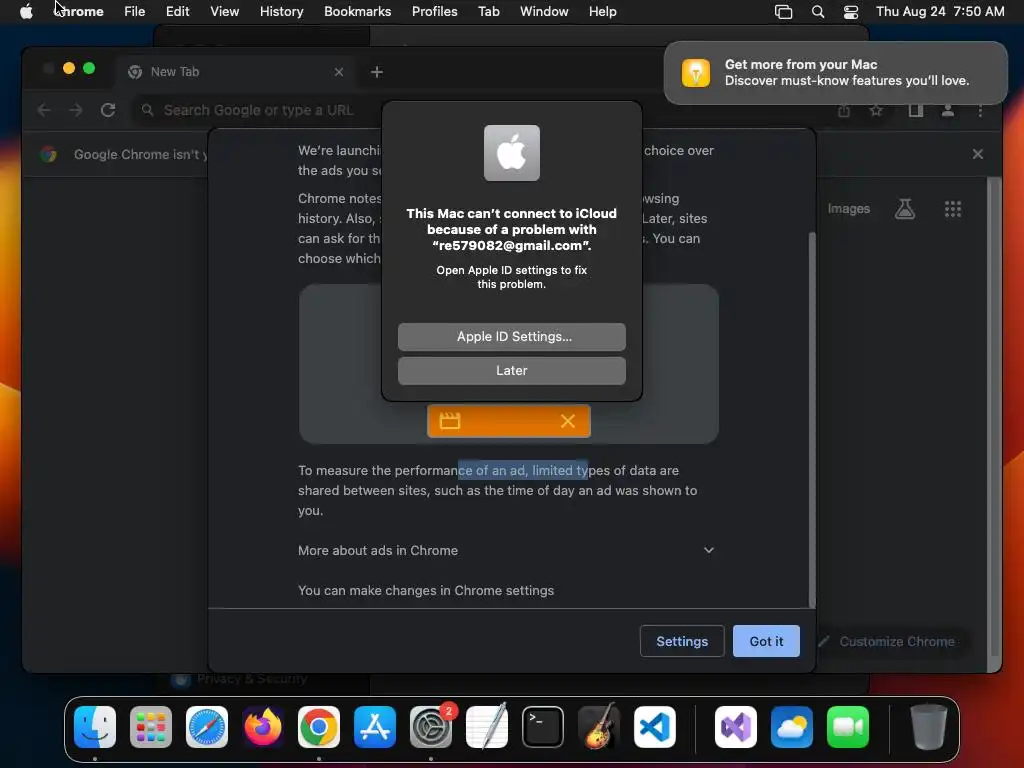The image size is (1024, 768).
Task: Open Apple ID Settings from the iCloud alert
Action: 511,336
